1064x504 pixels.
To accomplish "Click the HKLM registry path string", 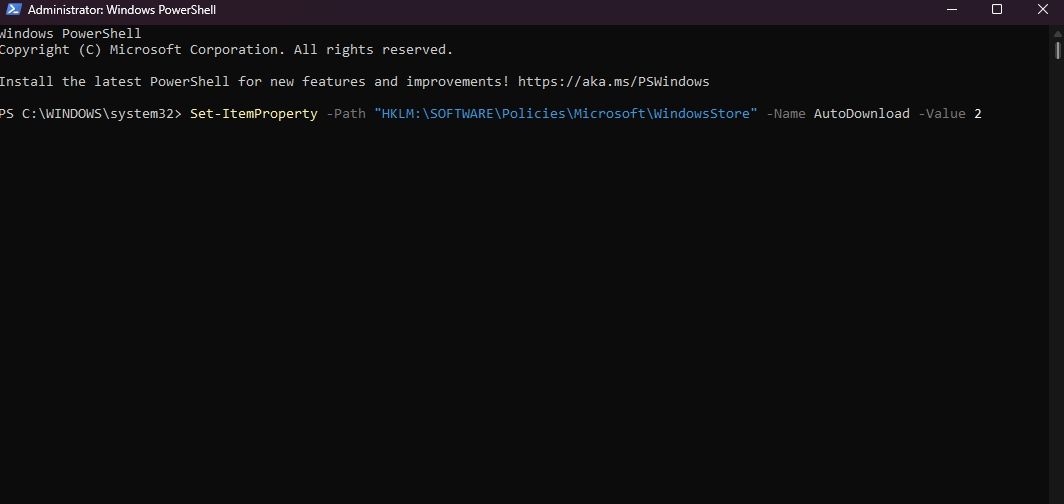I will [565, 114].
